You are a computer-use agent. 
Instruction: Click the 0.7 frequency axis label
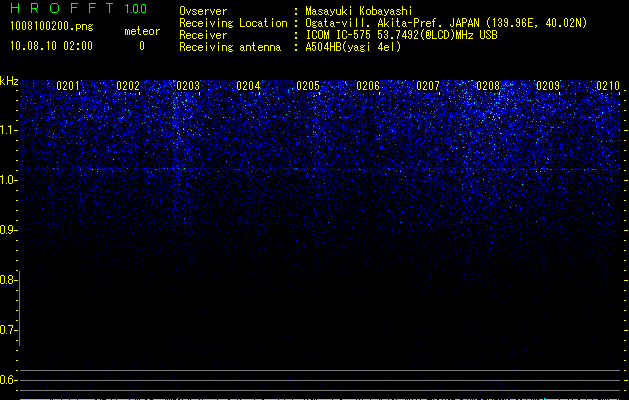pyautogui.click(x=8, y=330)
